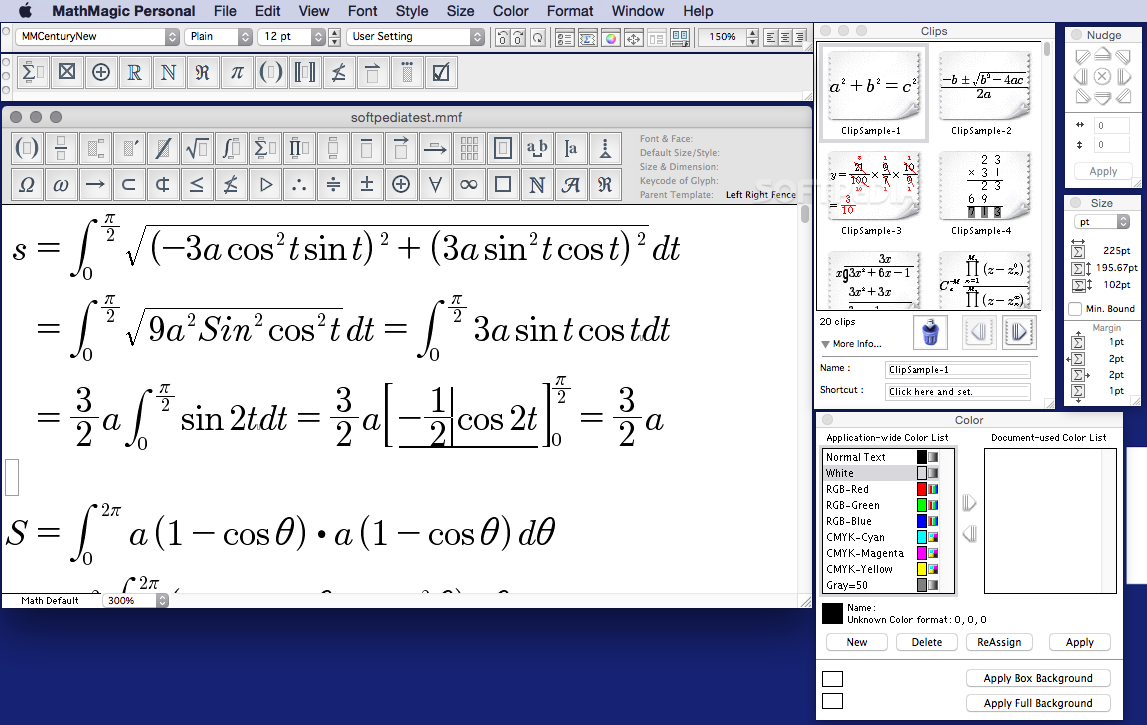Enable the Min. Bound checkbox
The width and height of the screenshot is (1147, 725).
pyautogui.click(x=1075, y=309)
